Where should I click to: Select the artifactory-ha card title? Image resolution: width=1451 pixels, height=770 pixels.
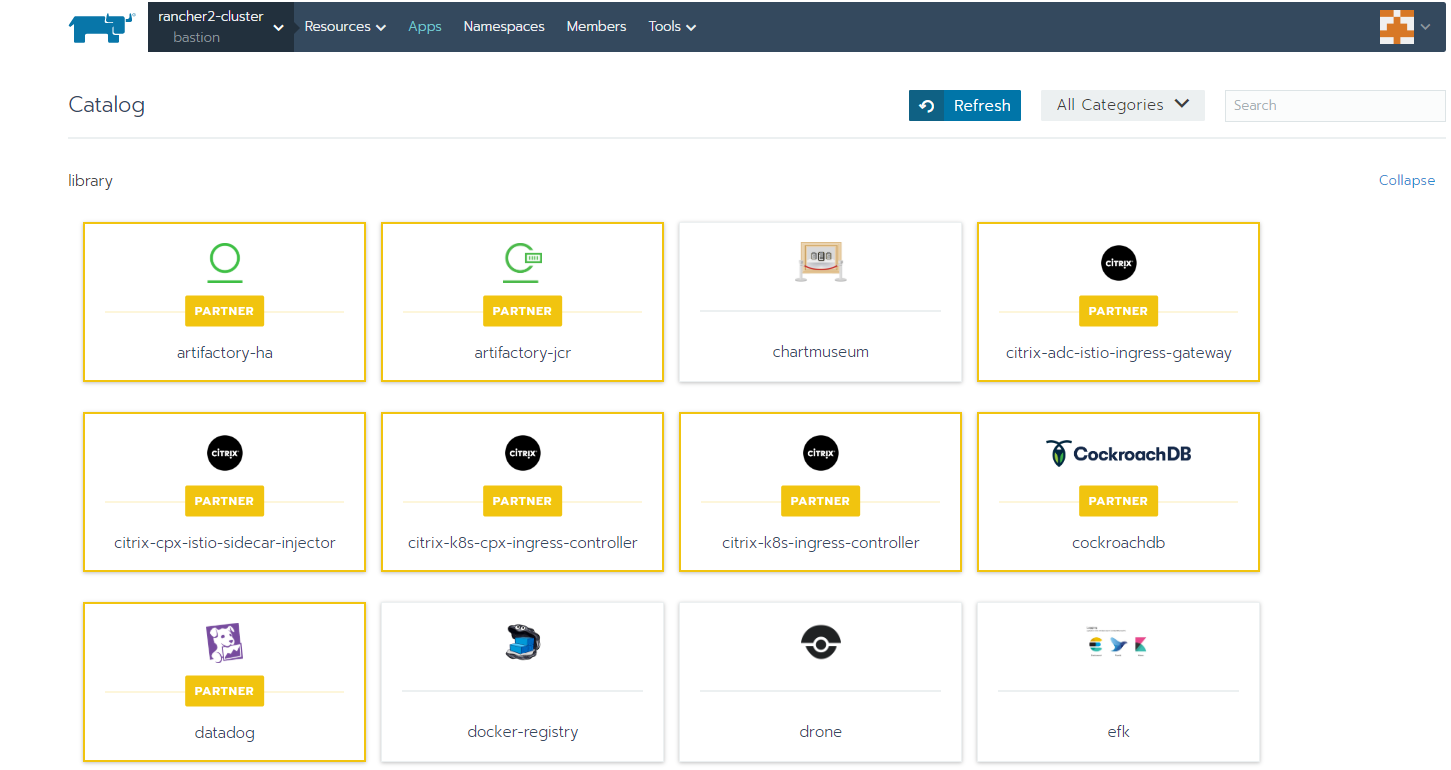tap(225, 353)
